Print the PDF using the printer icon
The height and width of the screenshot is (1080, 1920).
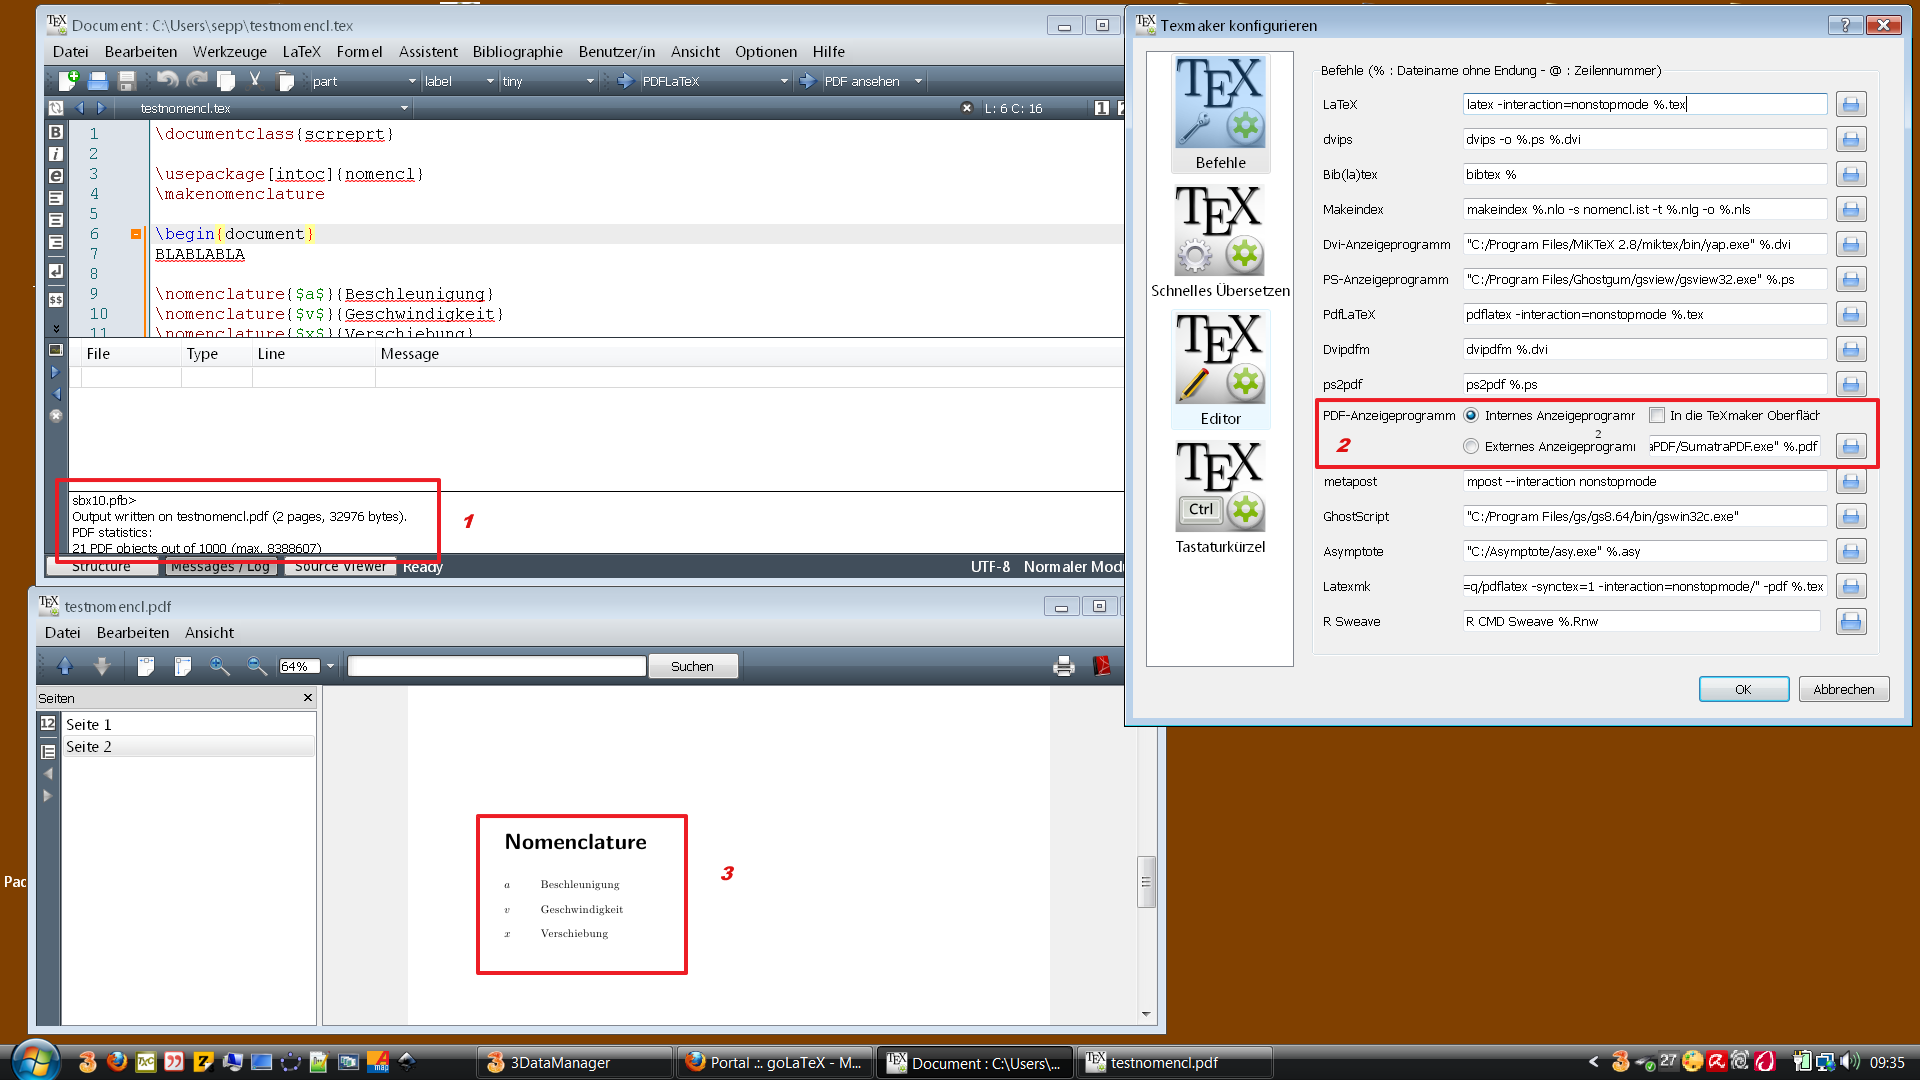1064,666
